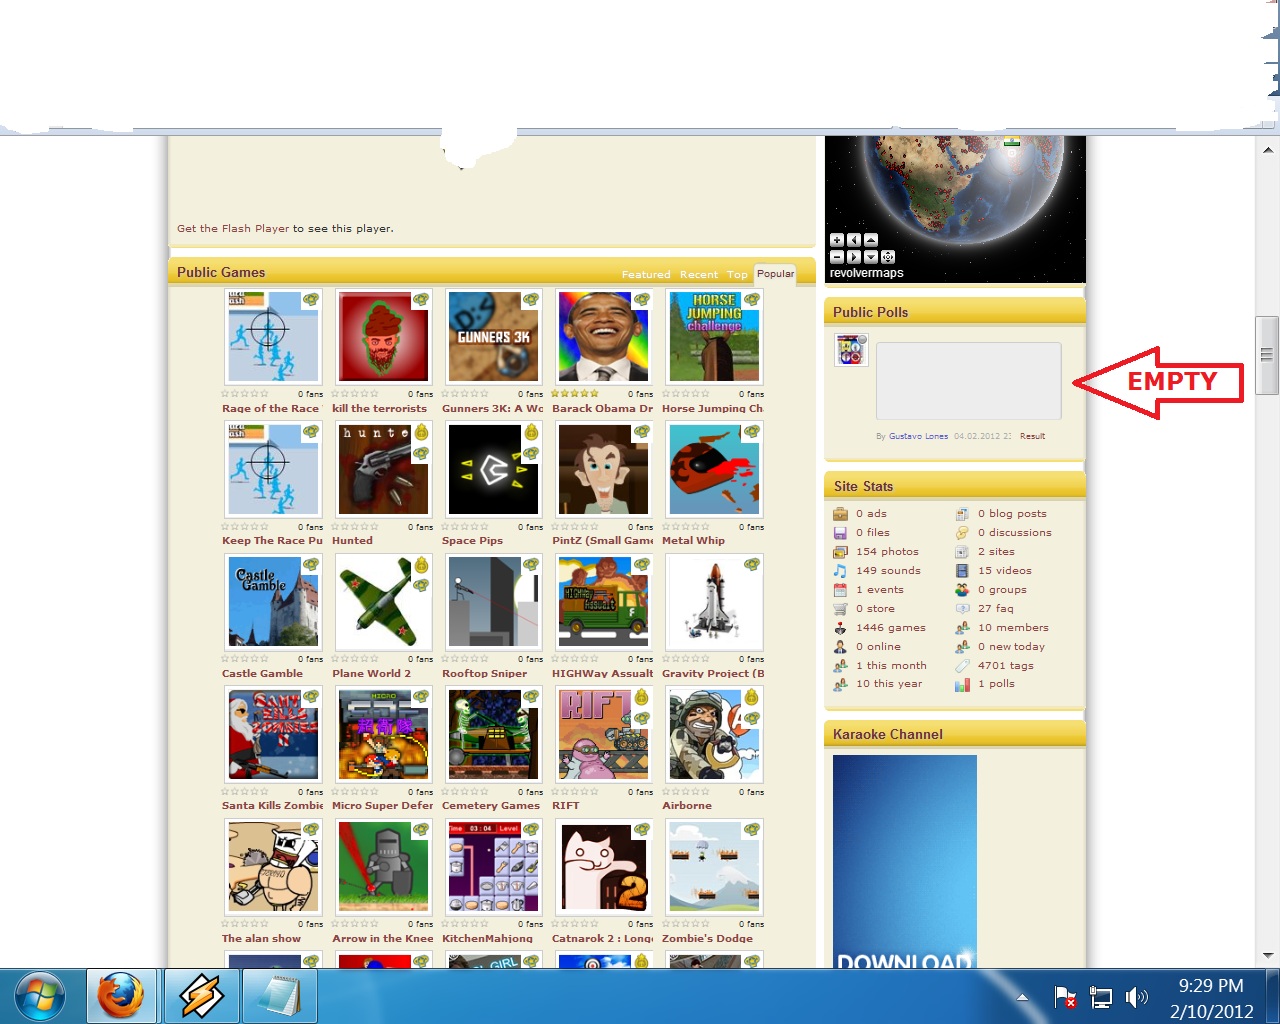Switch to the Top games tab
The width and height of the screenshot is (1280, 1024).
(x=737, y=275)
